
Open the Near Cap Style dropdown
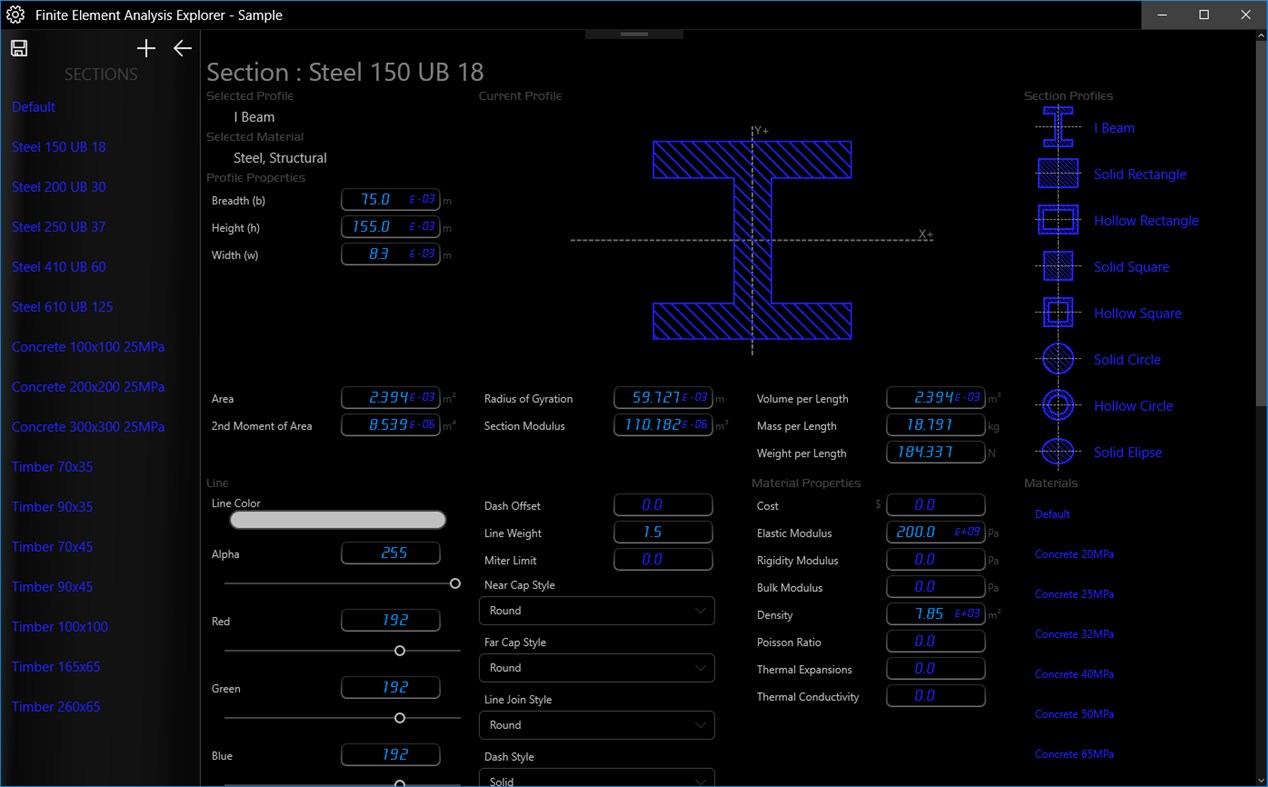[596, 611]
